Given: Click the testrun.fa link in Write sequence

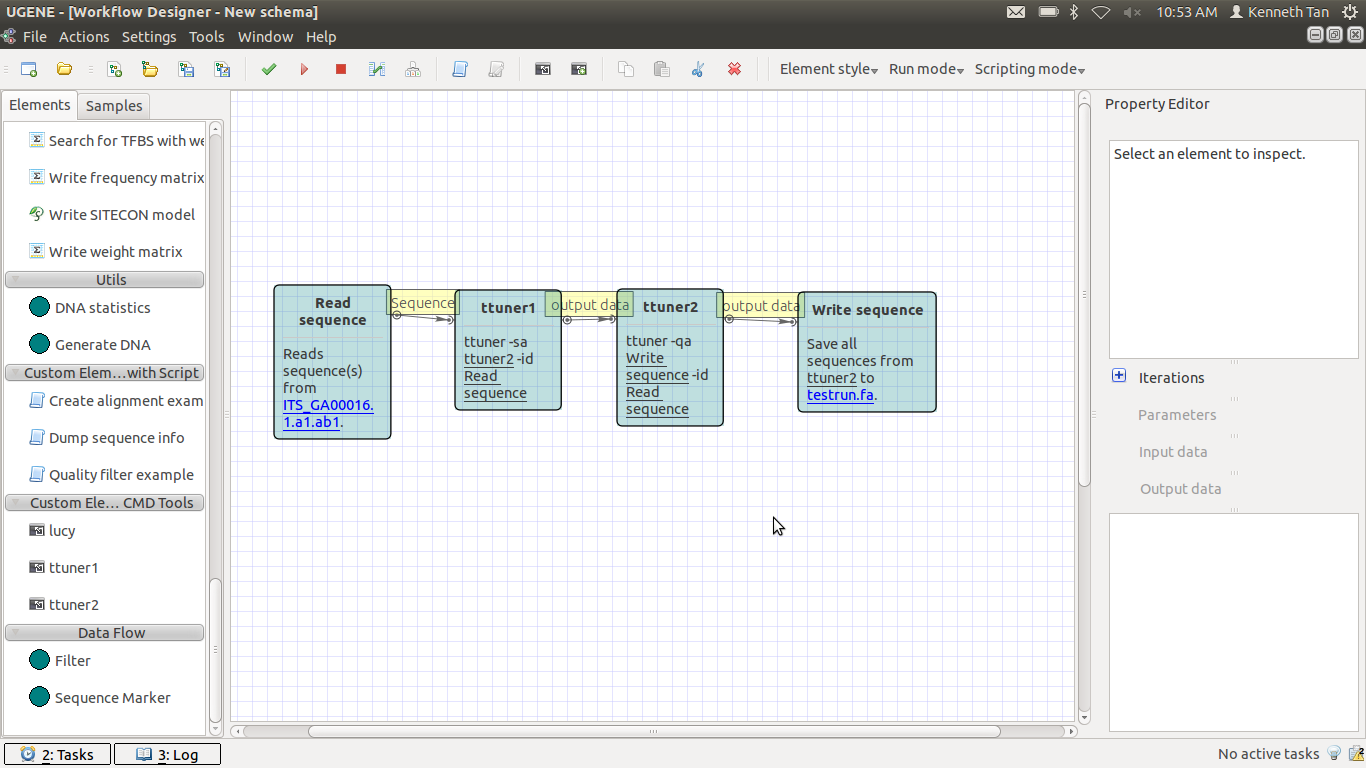Looking at the screenshot, I should 840,395.
